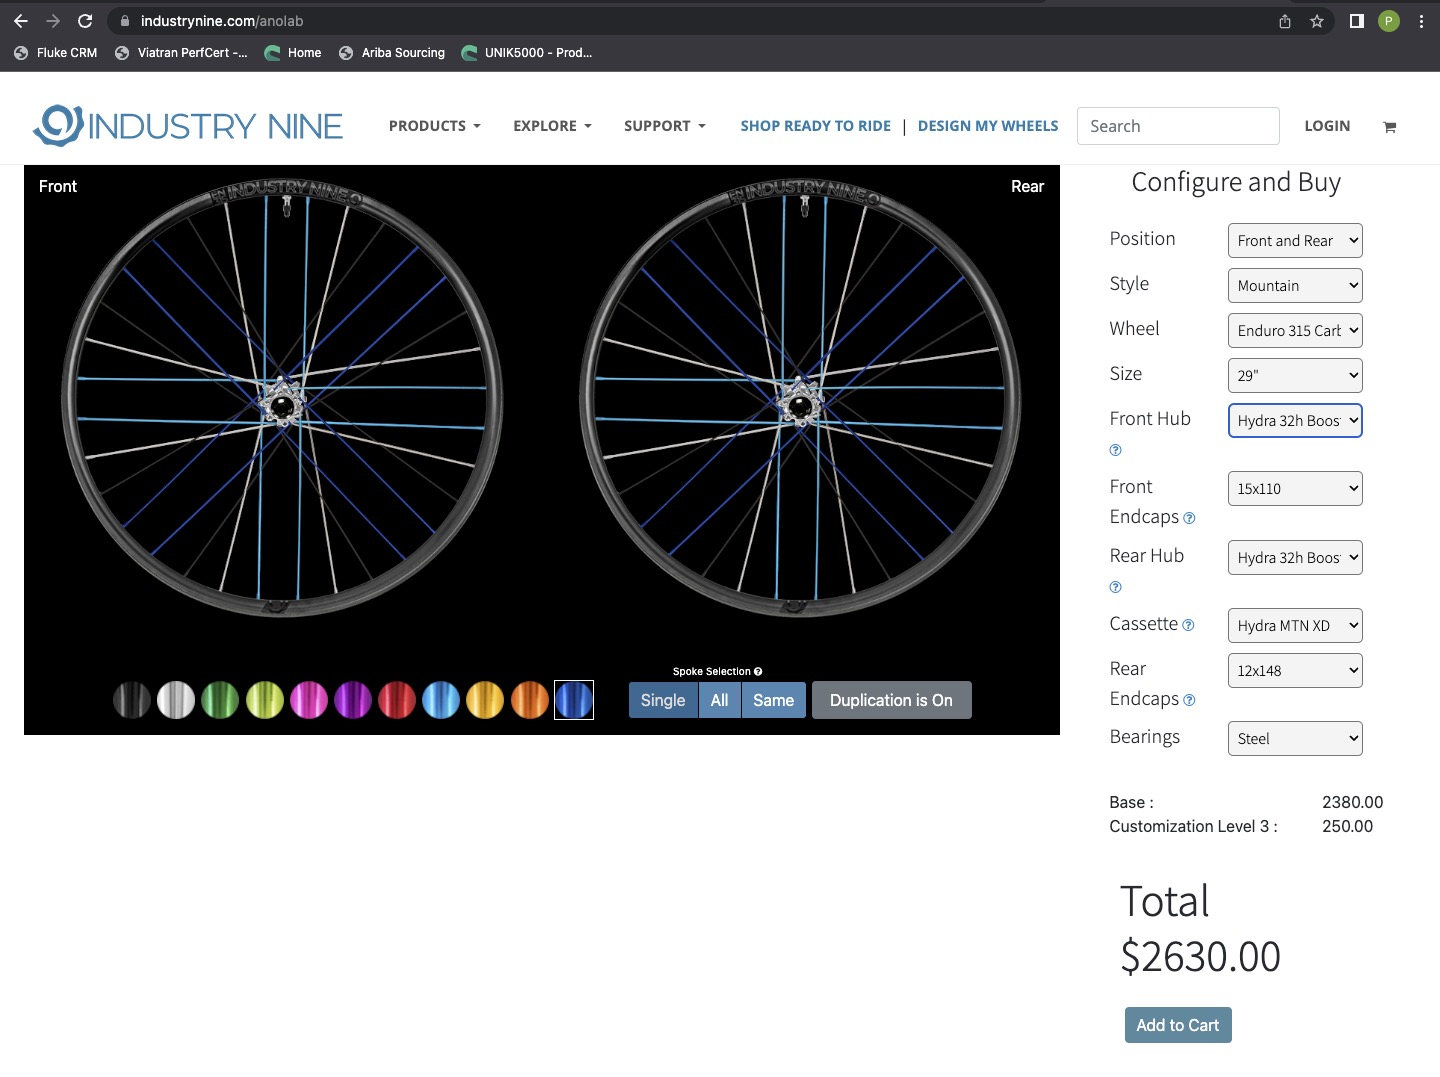1440x1077 pixels.
Task: Open Front Endcaps help icon
Action: tap(1189, 518)
